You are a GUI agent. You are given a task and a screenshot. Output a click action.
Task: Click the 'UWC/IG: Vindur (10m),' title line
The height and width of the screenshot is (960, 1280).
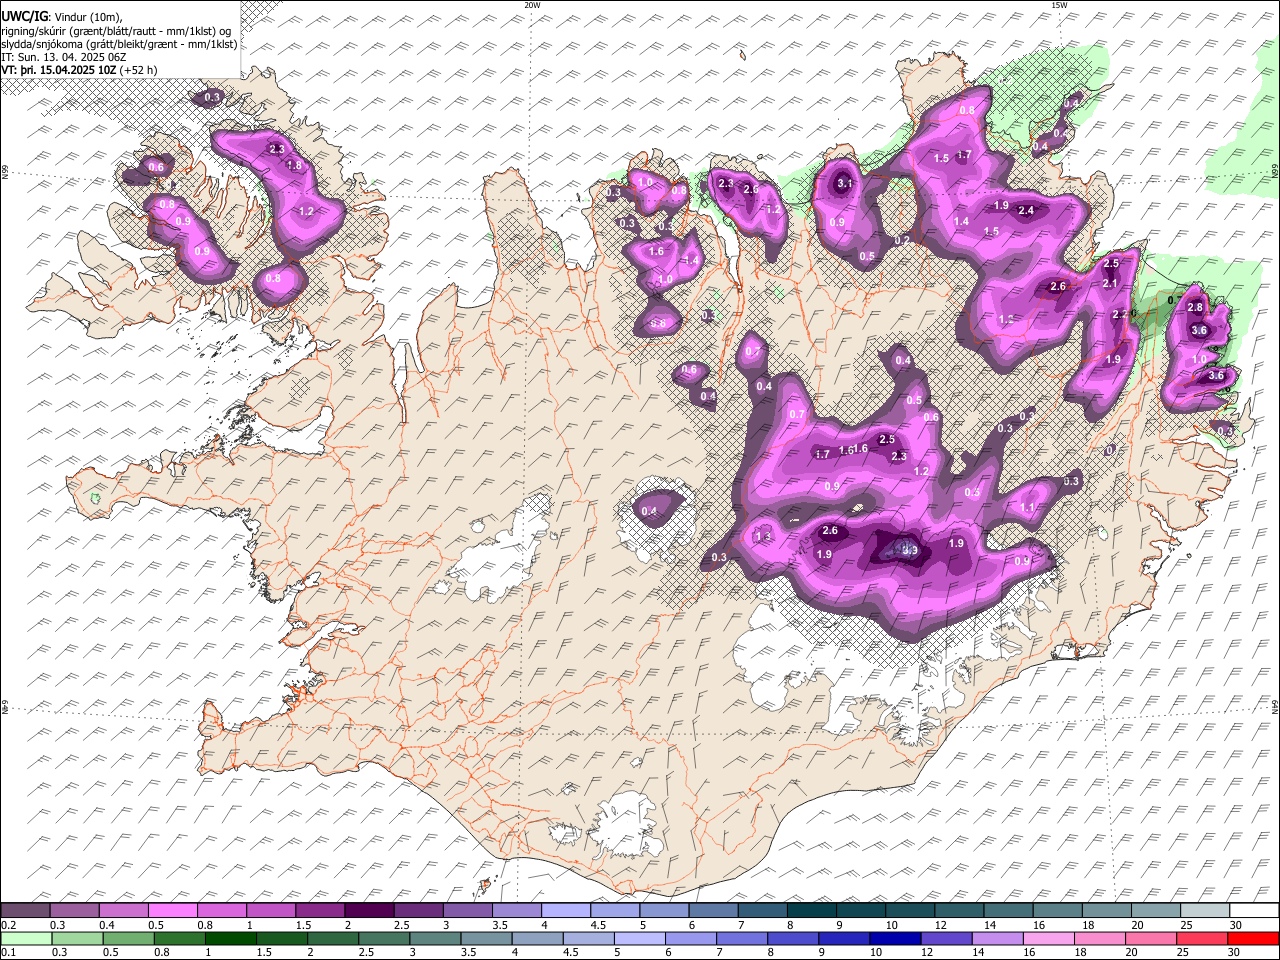tap(62, 17)
